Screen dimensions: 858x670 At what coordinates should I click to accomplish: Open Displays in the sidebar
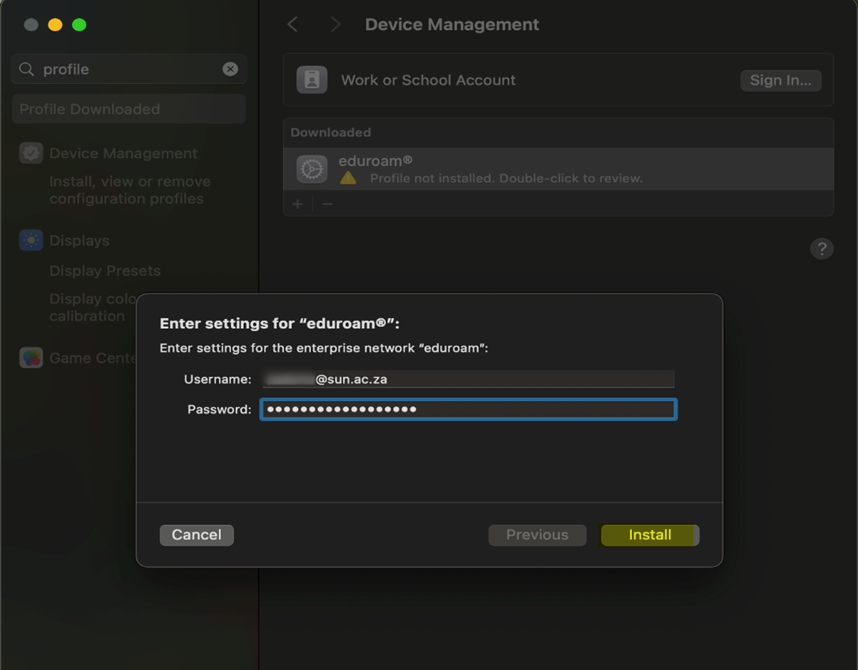pyautogui.click(x=79, y=241)
